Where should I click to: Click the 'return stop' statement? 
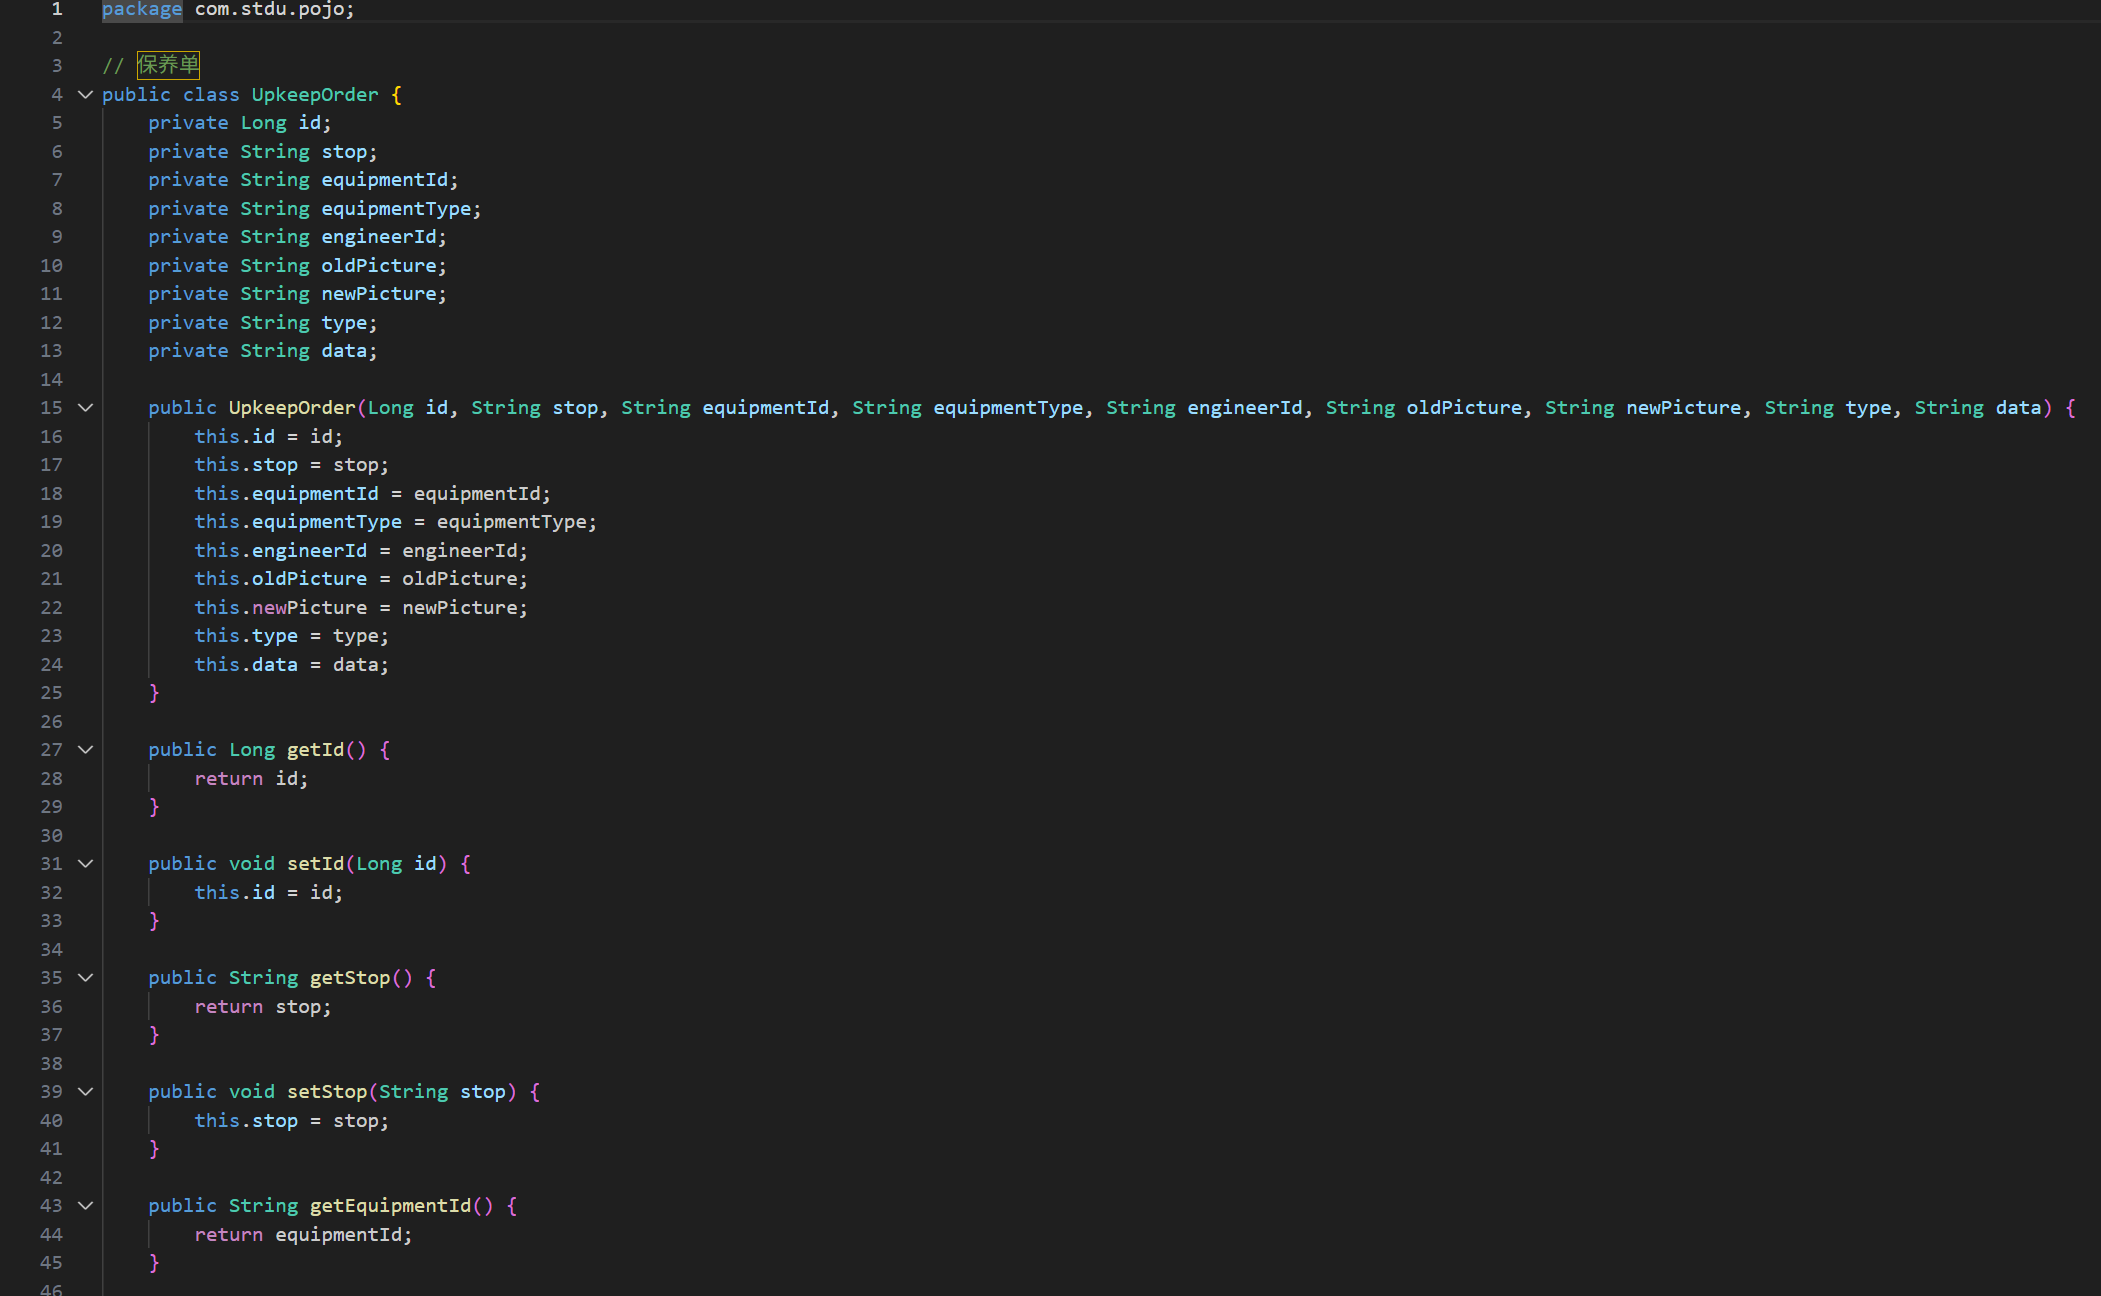(x=262, y=1007)
